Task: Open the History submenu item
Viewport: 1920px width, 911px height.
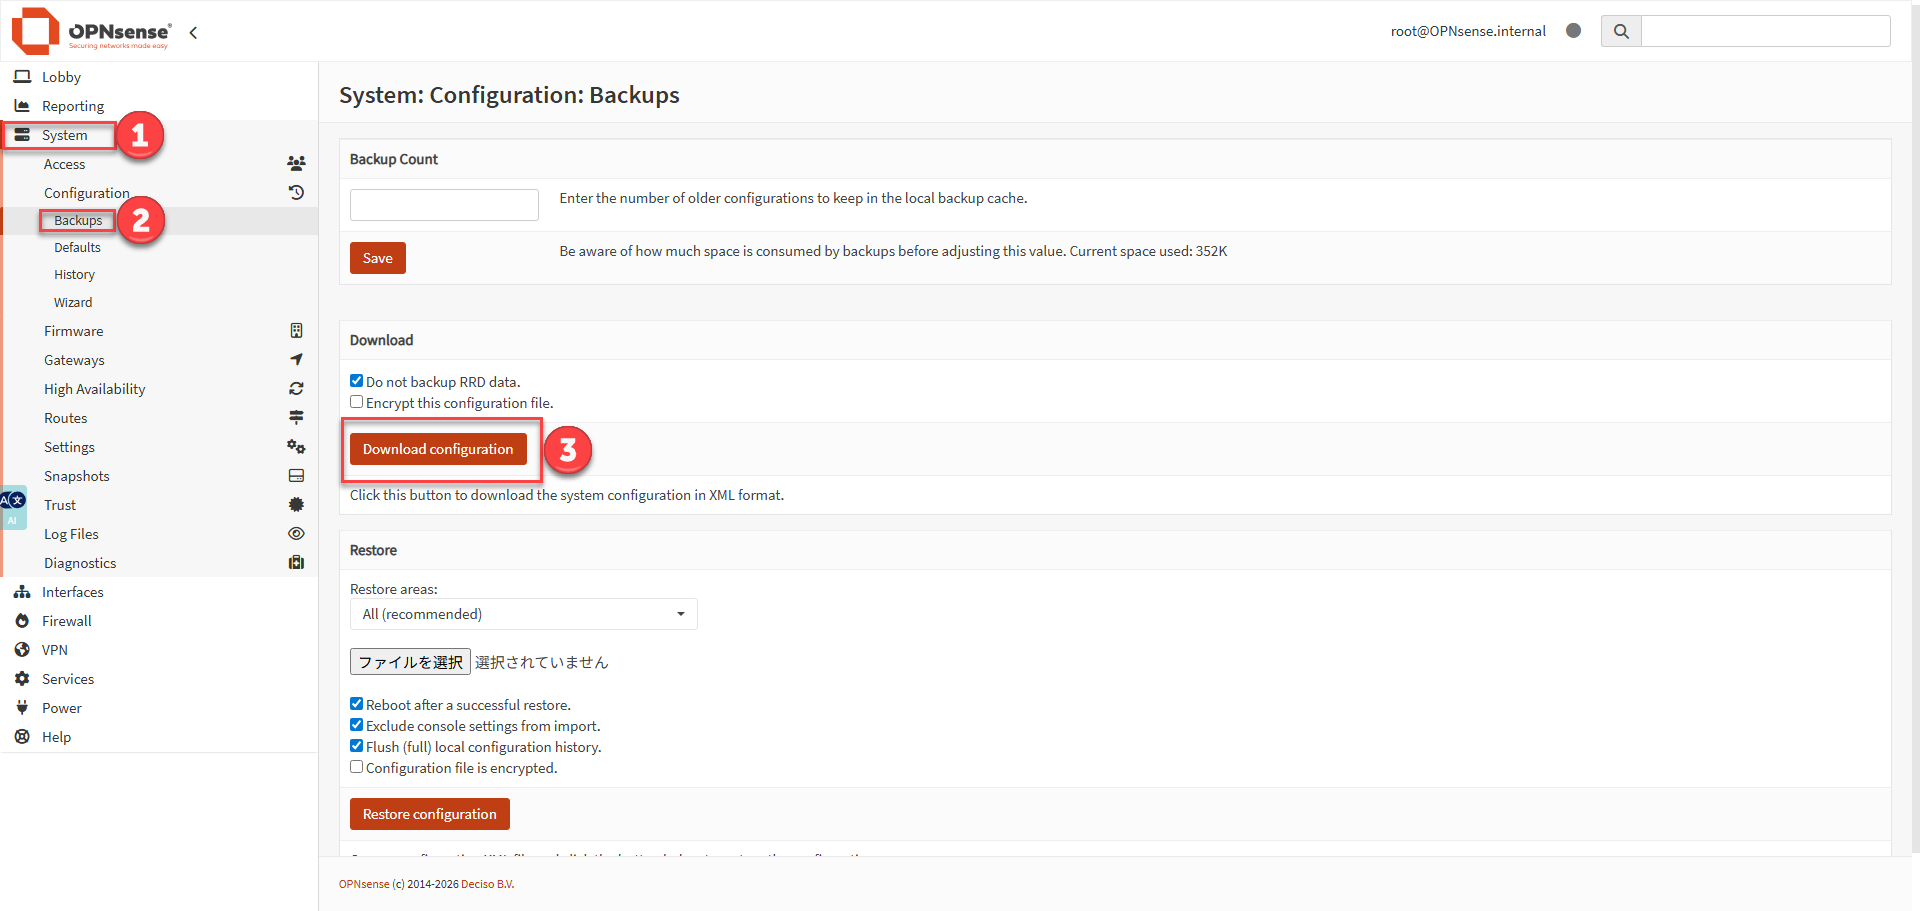Action: pyautogui.click(x=74, y=274)
